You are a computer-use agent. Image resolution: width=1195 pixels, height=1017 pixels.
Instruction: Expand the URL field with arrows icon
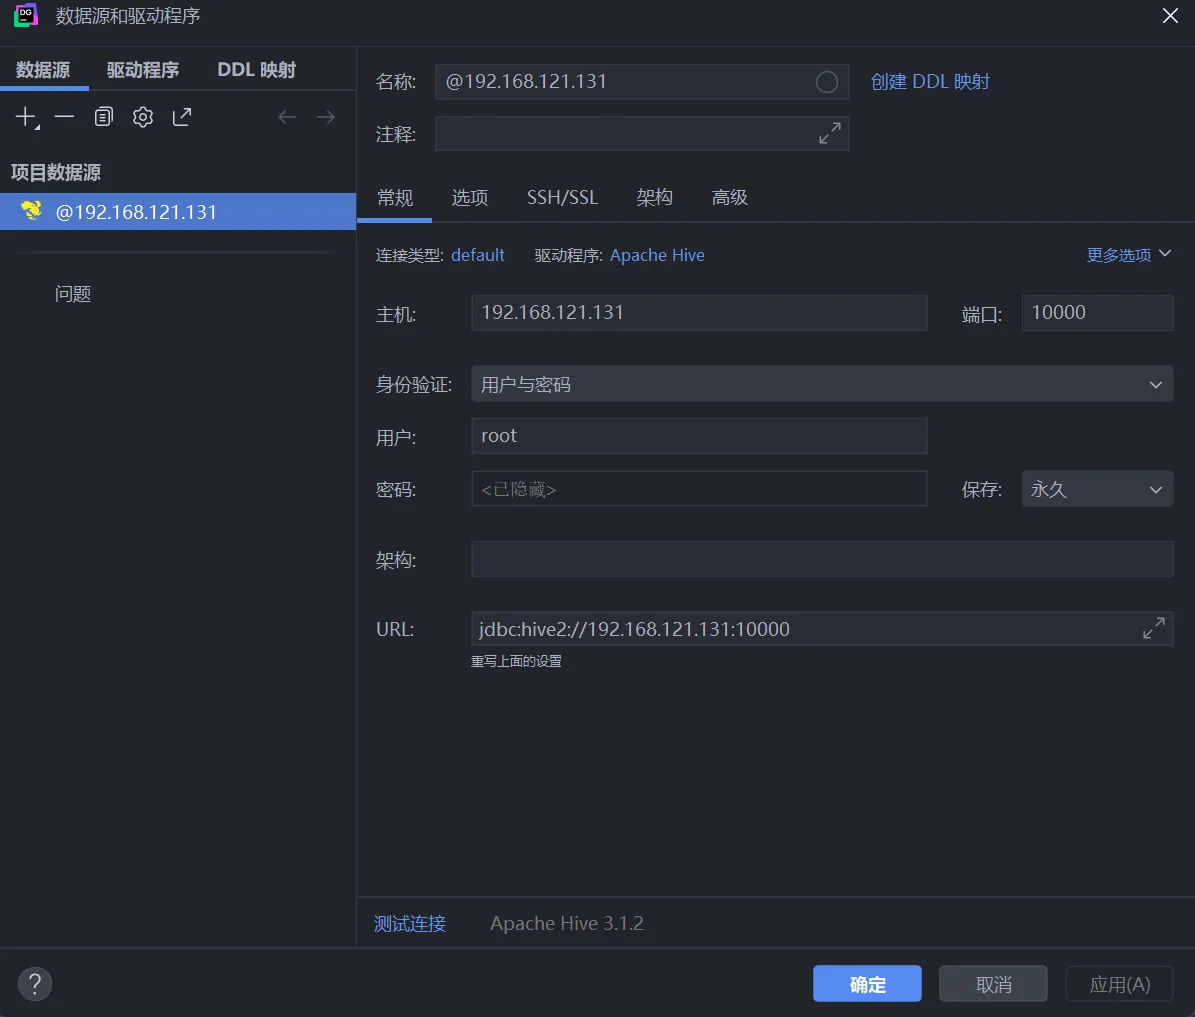[1154, 628]
